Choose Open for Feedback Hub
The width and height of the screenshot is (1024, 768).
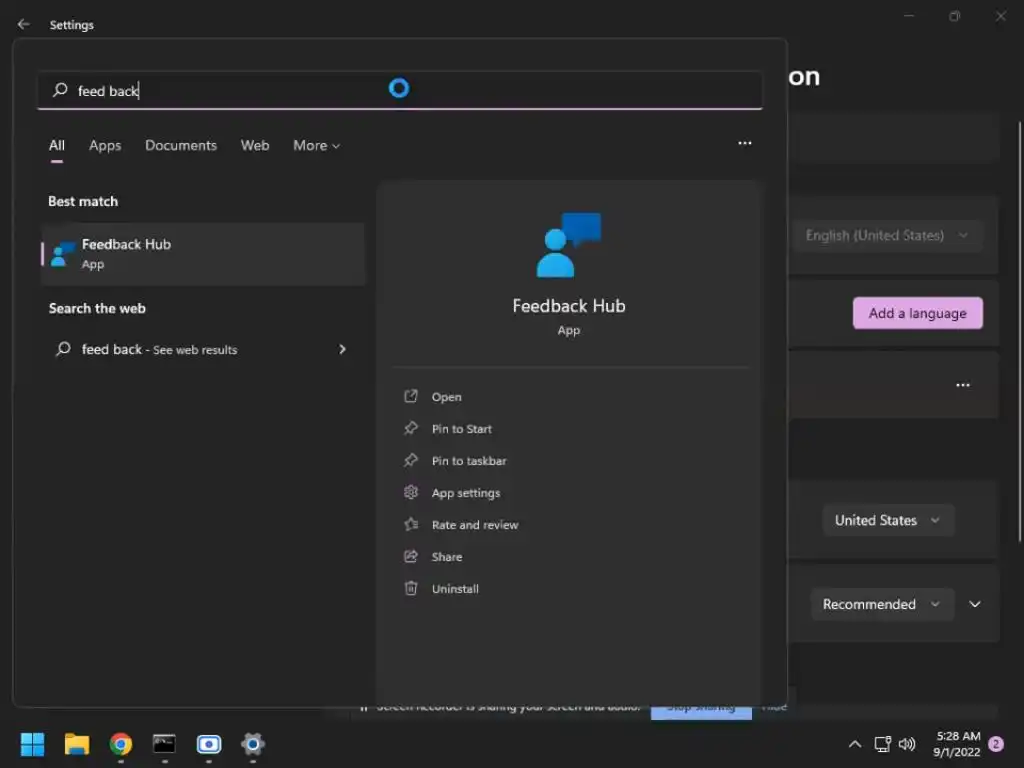point(446,397)
